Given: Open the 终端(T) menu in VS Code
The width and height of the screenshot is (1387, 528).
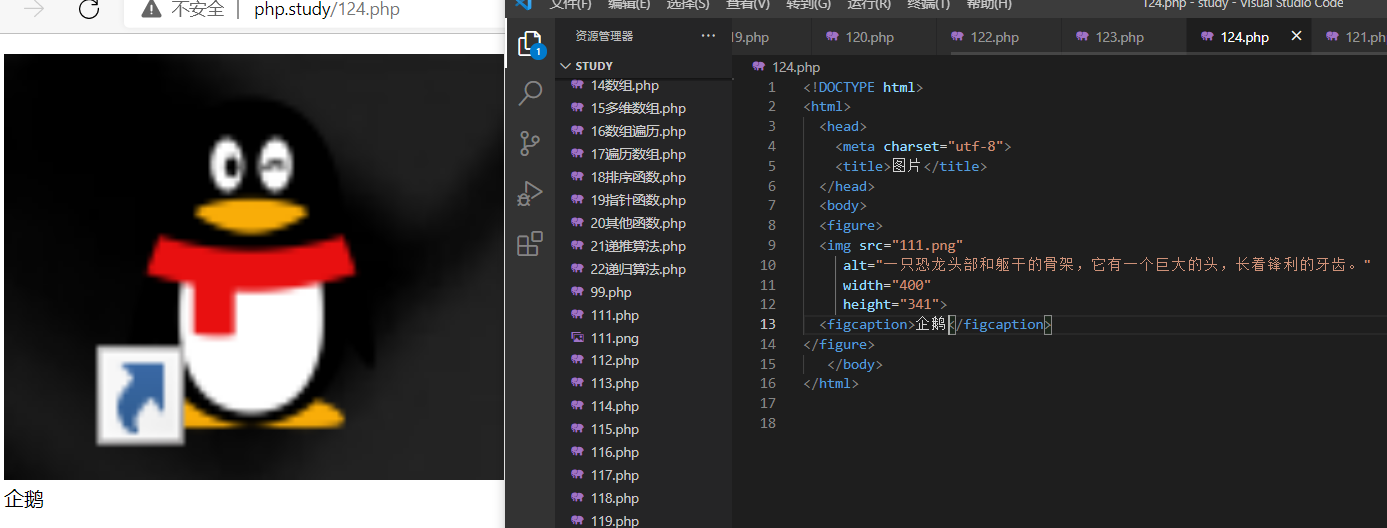Looking at the screenshot, I should (x=929, y=5).
